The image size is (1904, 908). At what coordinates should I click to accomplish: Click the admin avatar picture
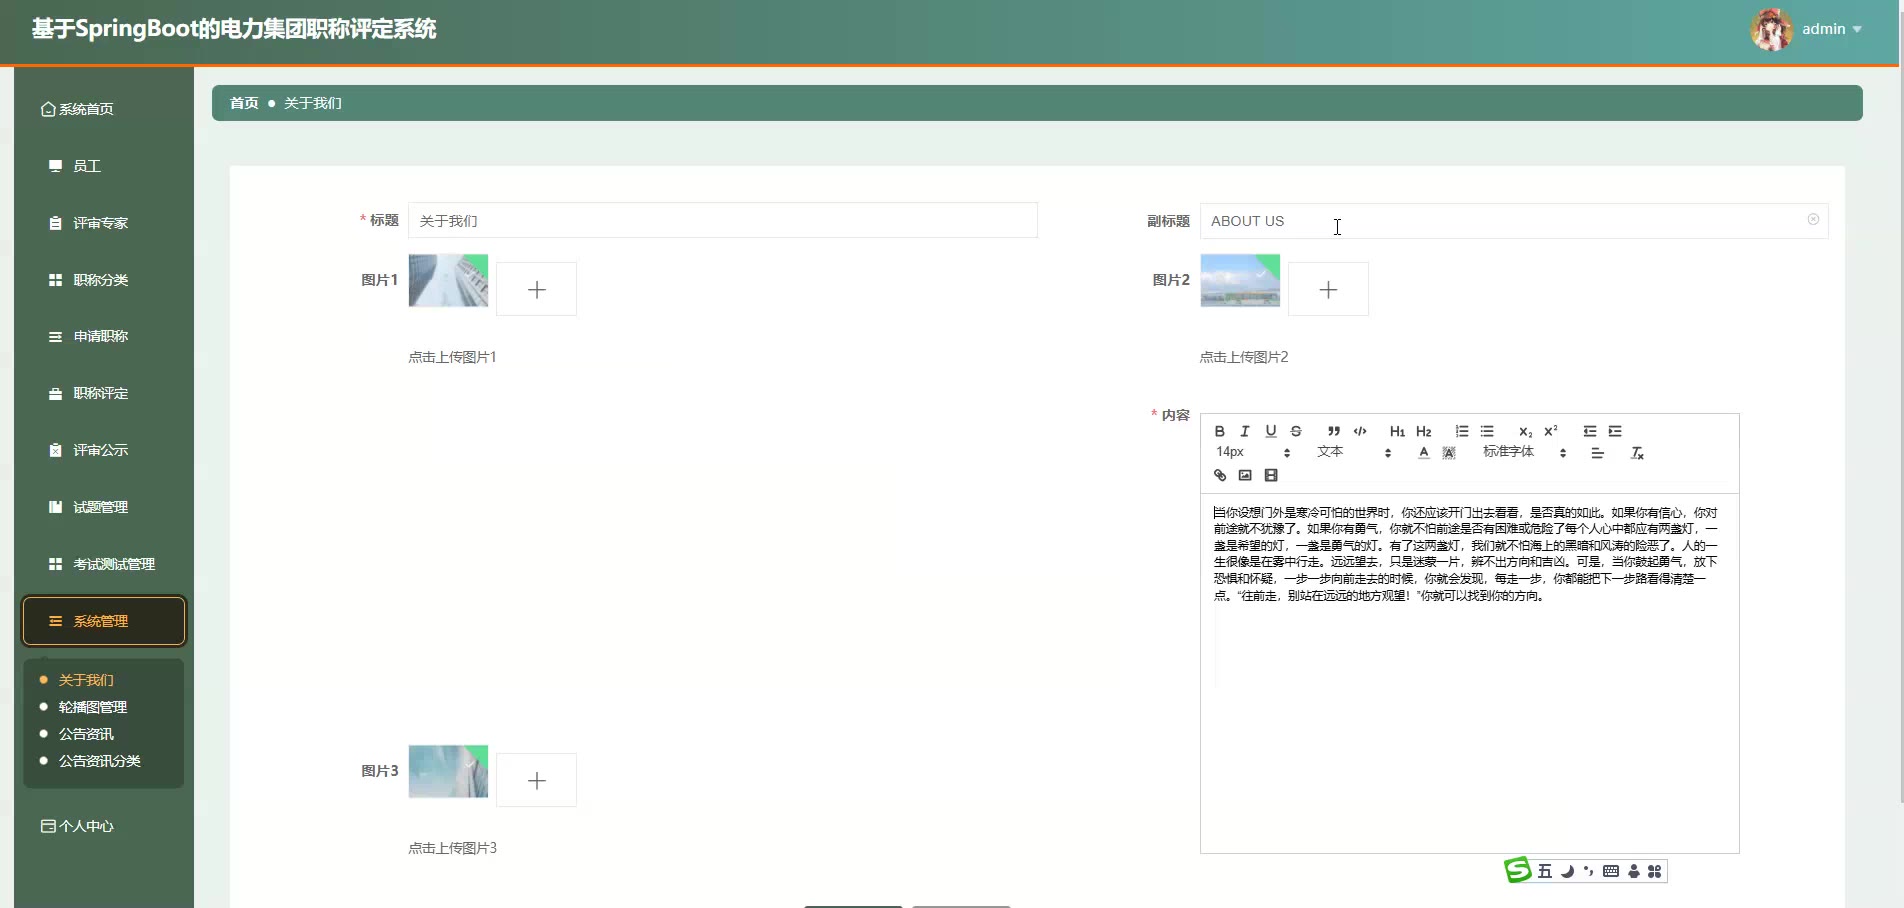coord(1771,29)
